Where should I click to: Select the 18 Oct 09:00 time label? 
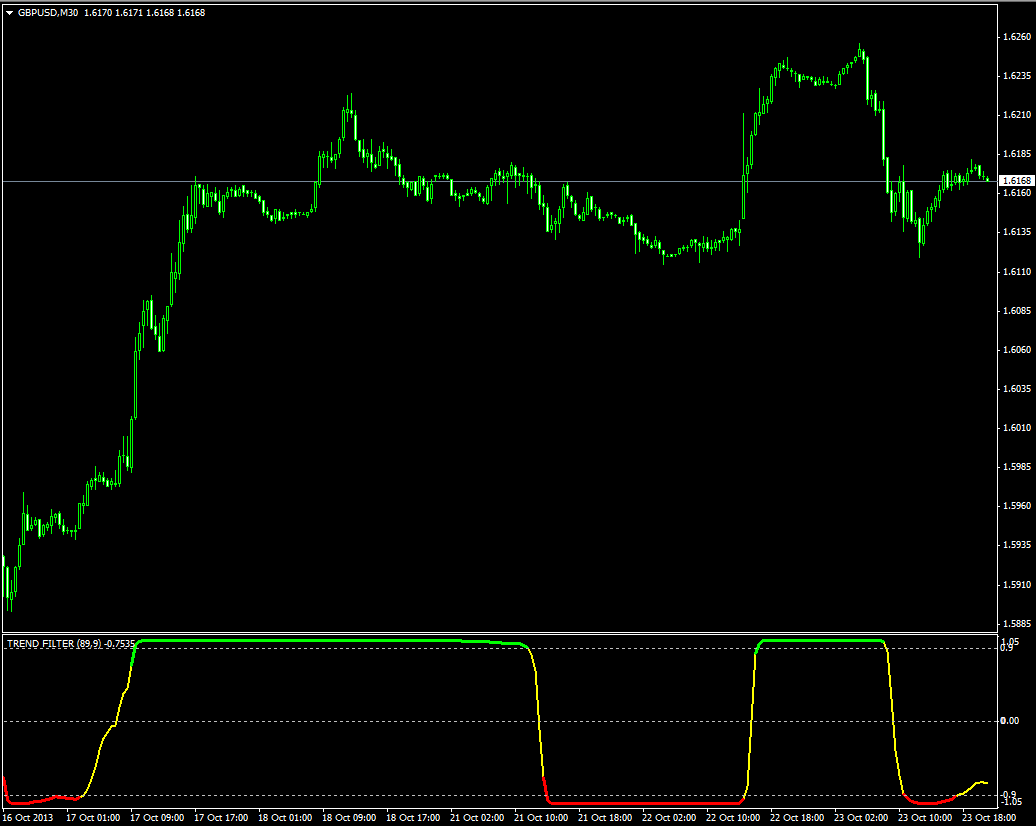pyautogui.click(x=350, y=817)
